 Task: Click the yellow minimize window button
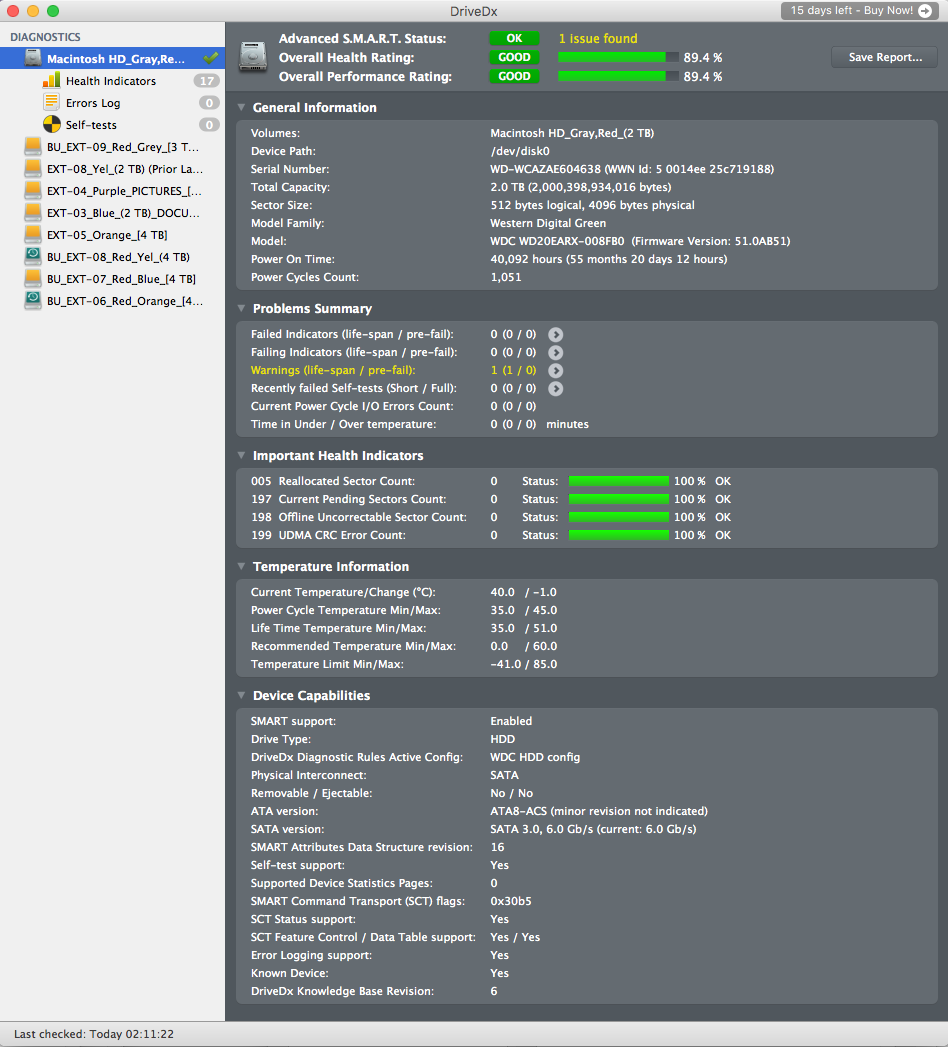pos(33,11)
